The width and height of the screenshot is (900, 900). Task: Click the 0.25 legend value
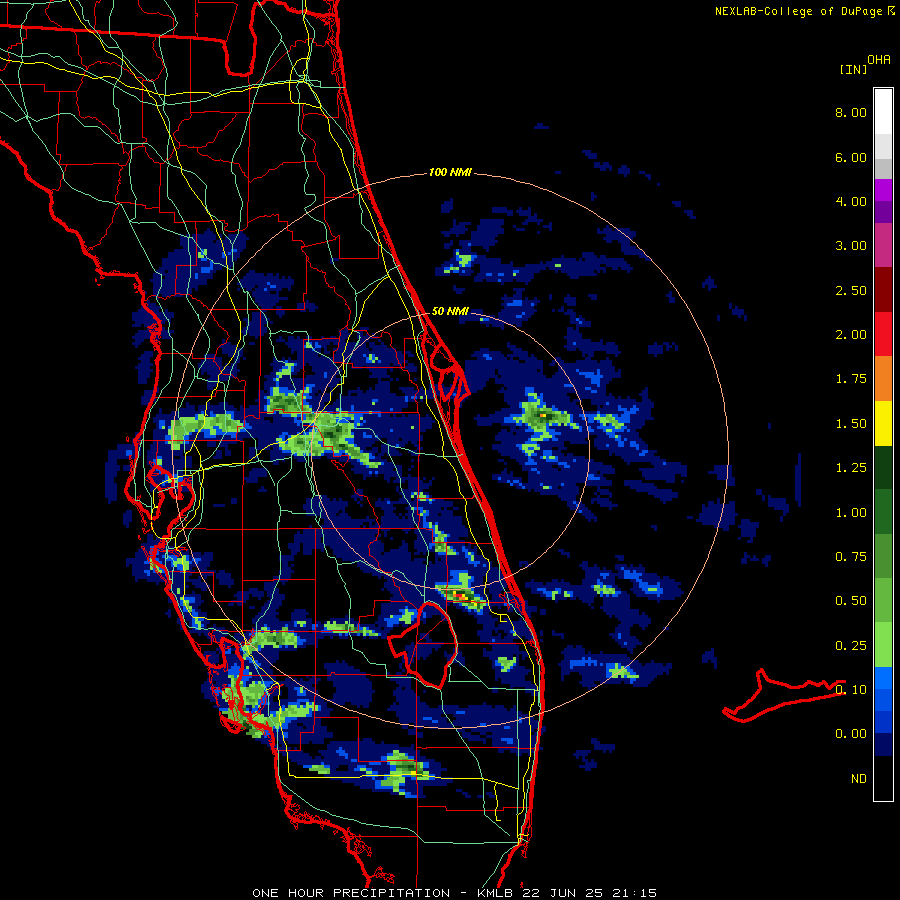[851, 646]
